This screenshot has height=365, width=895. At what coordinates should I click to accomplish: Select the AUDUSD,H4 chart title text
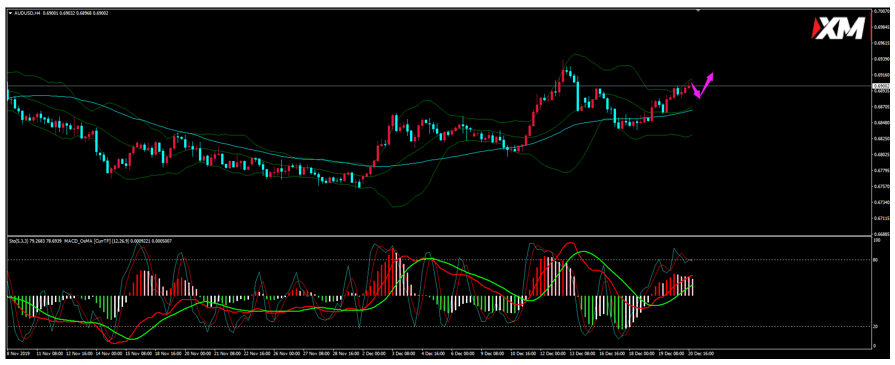[26, 12]
